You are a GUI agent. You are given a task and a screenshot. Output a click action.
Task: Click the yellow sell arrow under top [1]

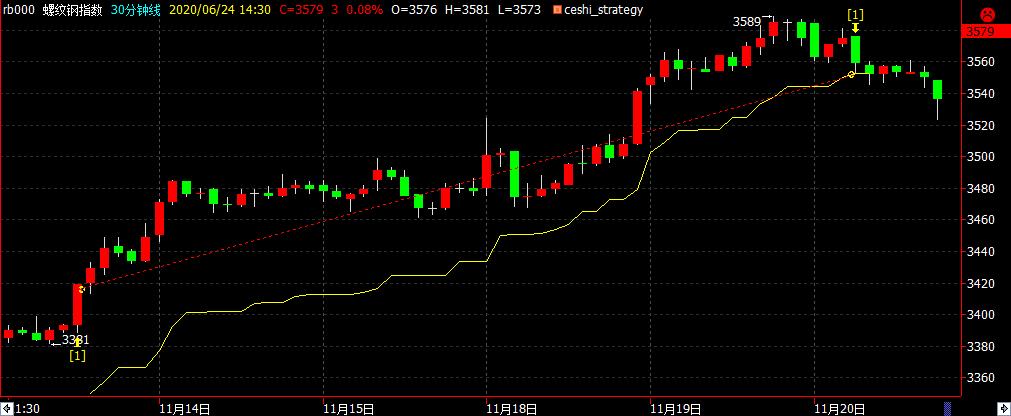[x=856, y=28]
